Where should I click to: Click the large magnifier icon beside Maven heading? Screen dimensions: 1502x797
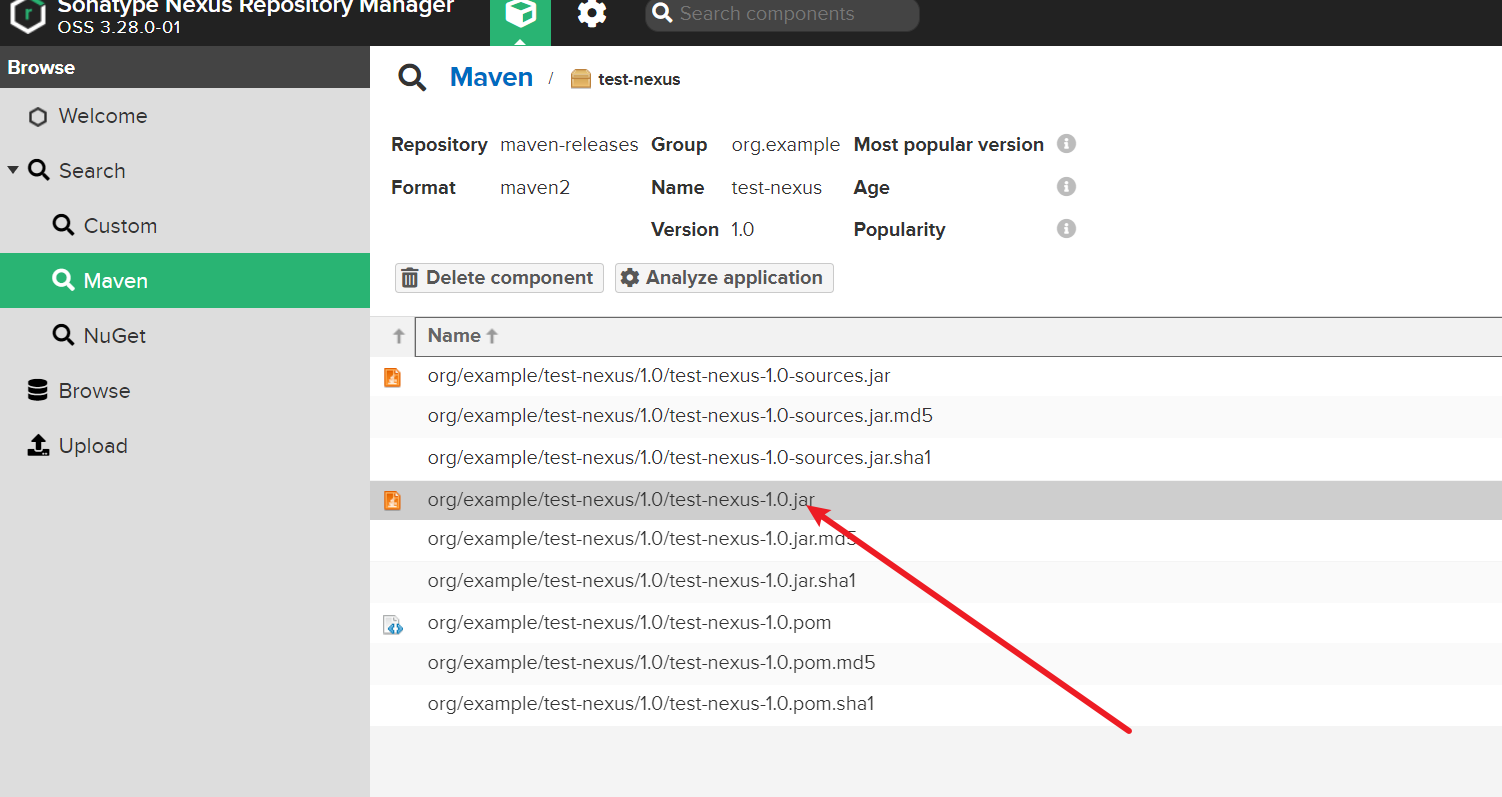click(x=412, y=78)
